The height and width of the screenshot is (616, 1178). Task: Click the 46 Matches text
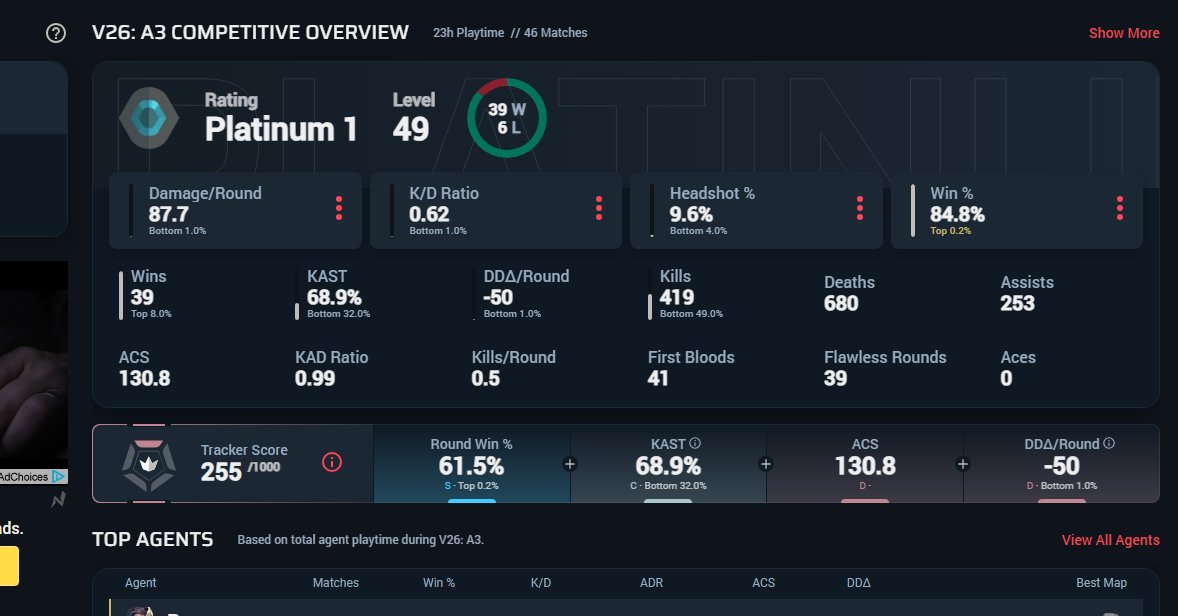point(555,33)
